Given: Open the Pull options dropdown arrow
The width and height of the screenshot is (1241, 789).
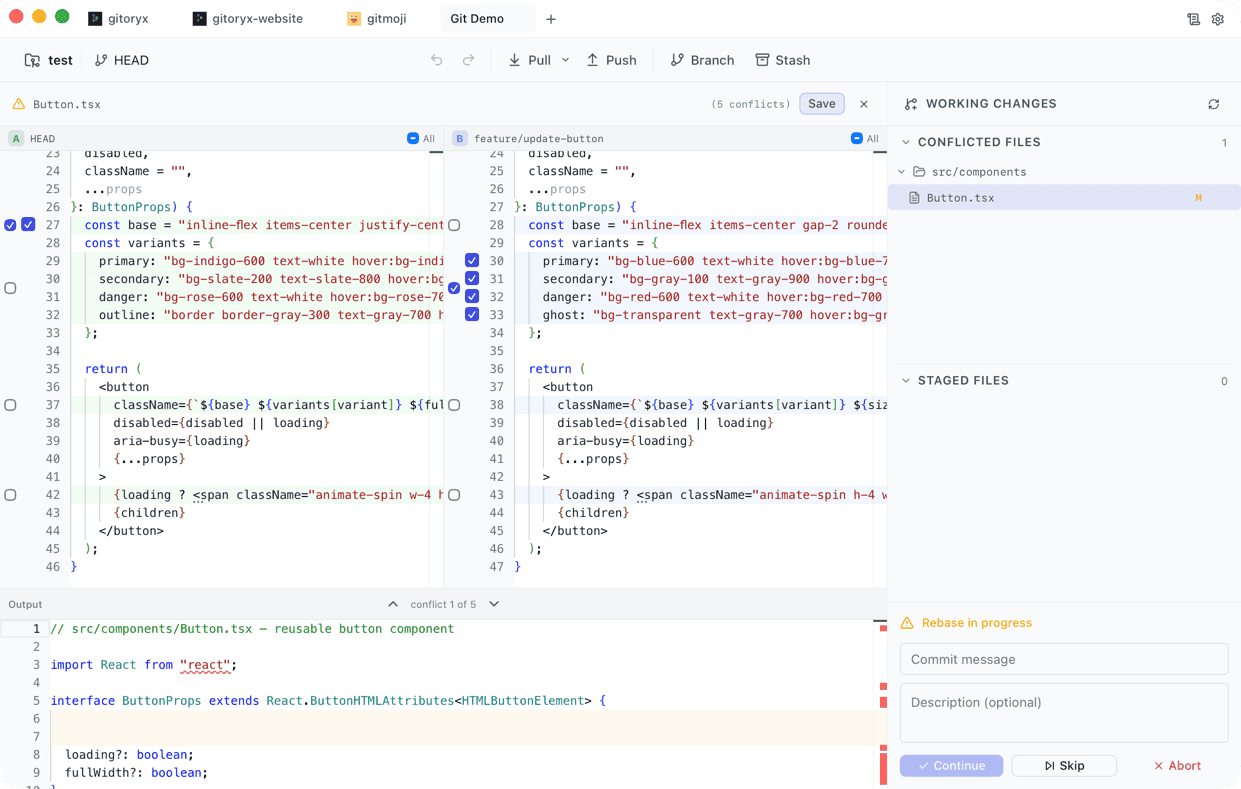Looking at the screenshot, I should click(x=565, y=60).
